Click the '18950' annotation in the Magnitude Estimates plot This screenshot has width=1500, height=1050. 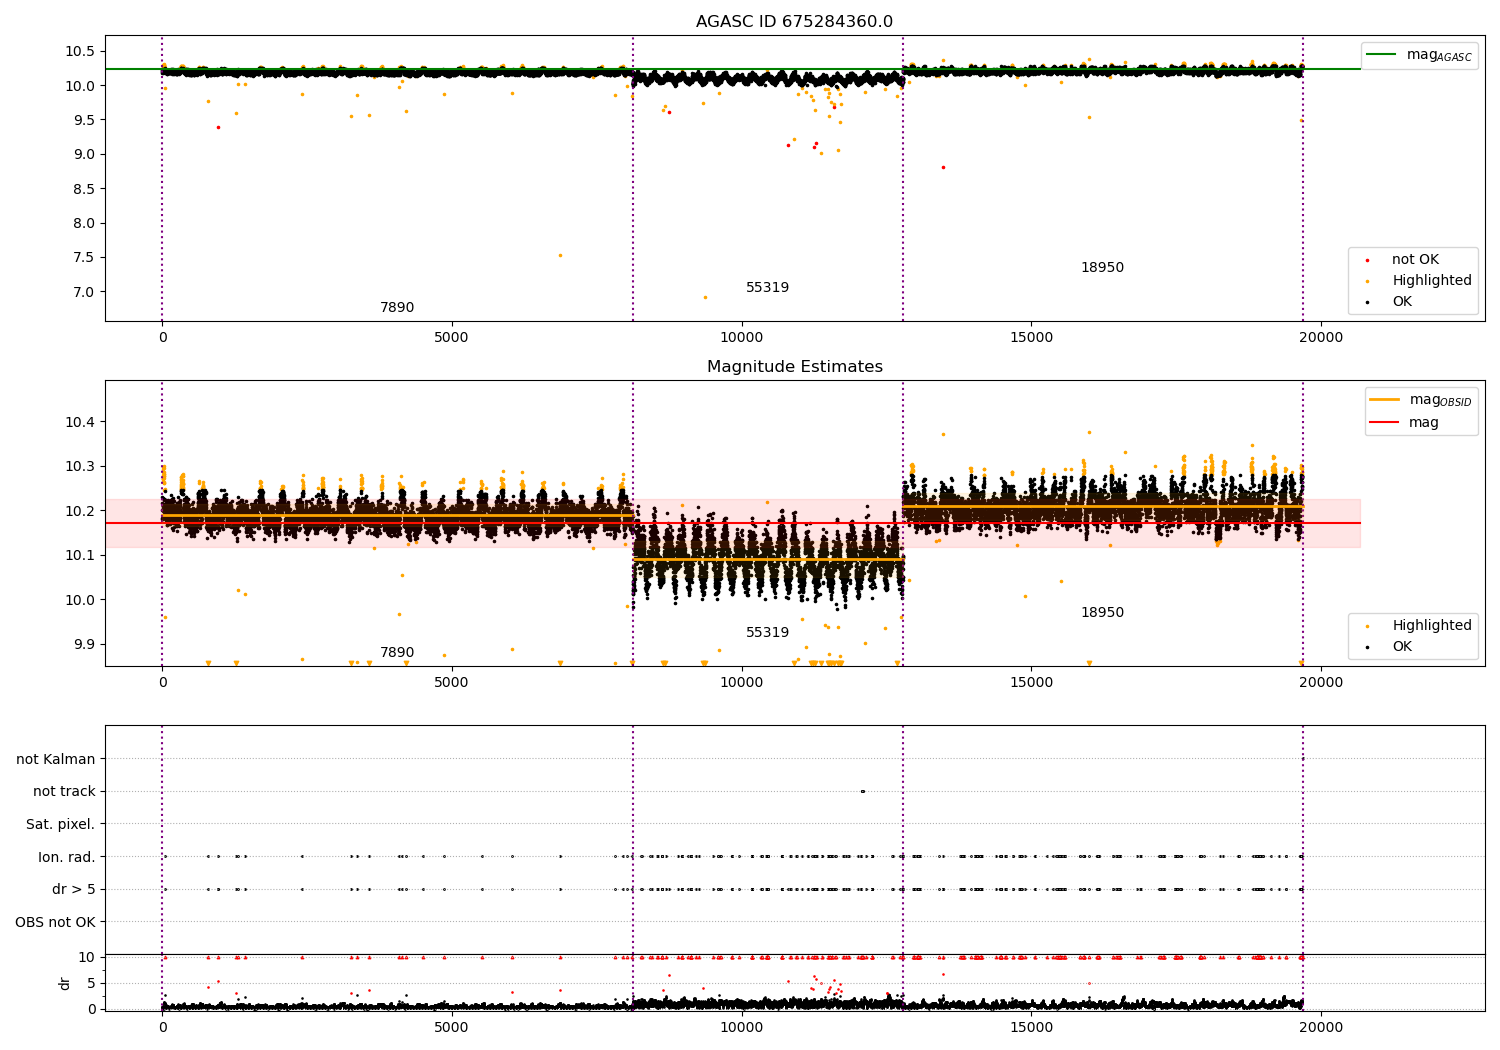pos(1102,613)
